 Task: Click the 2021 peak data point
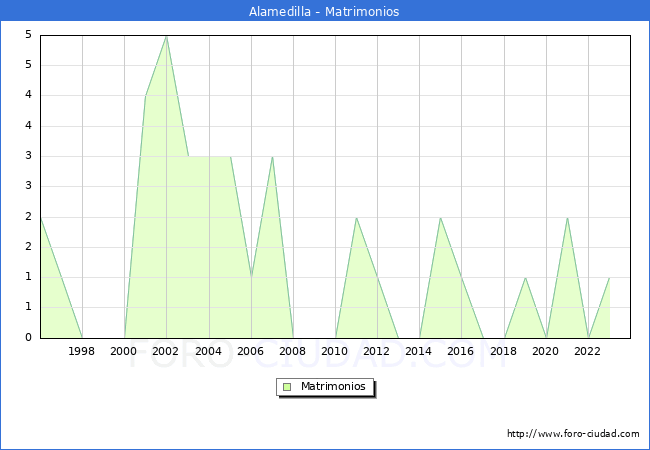(567, 218)
